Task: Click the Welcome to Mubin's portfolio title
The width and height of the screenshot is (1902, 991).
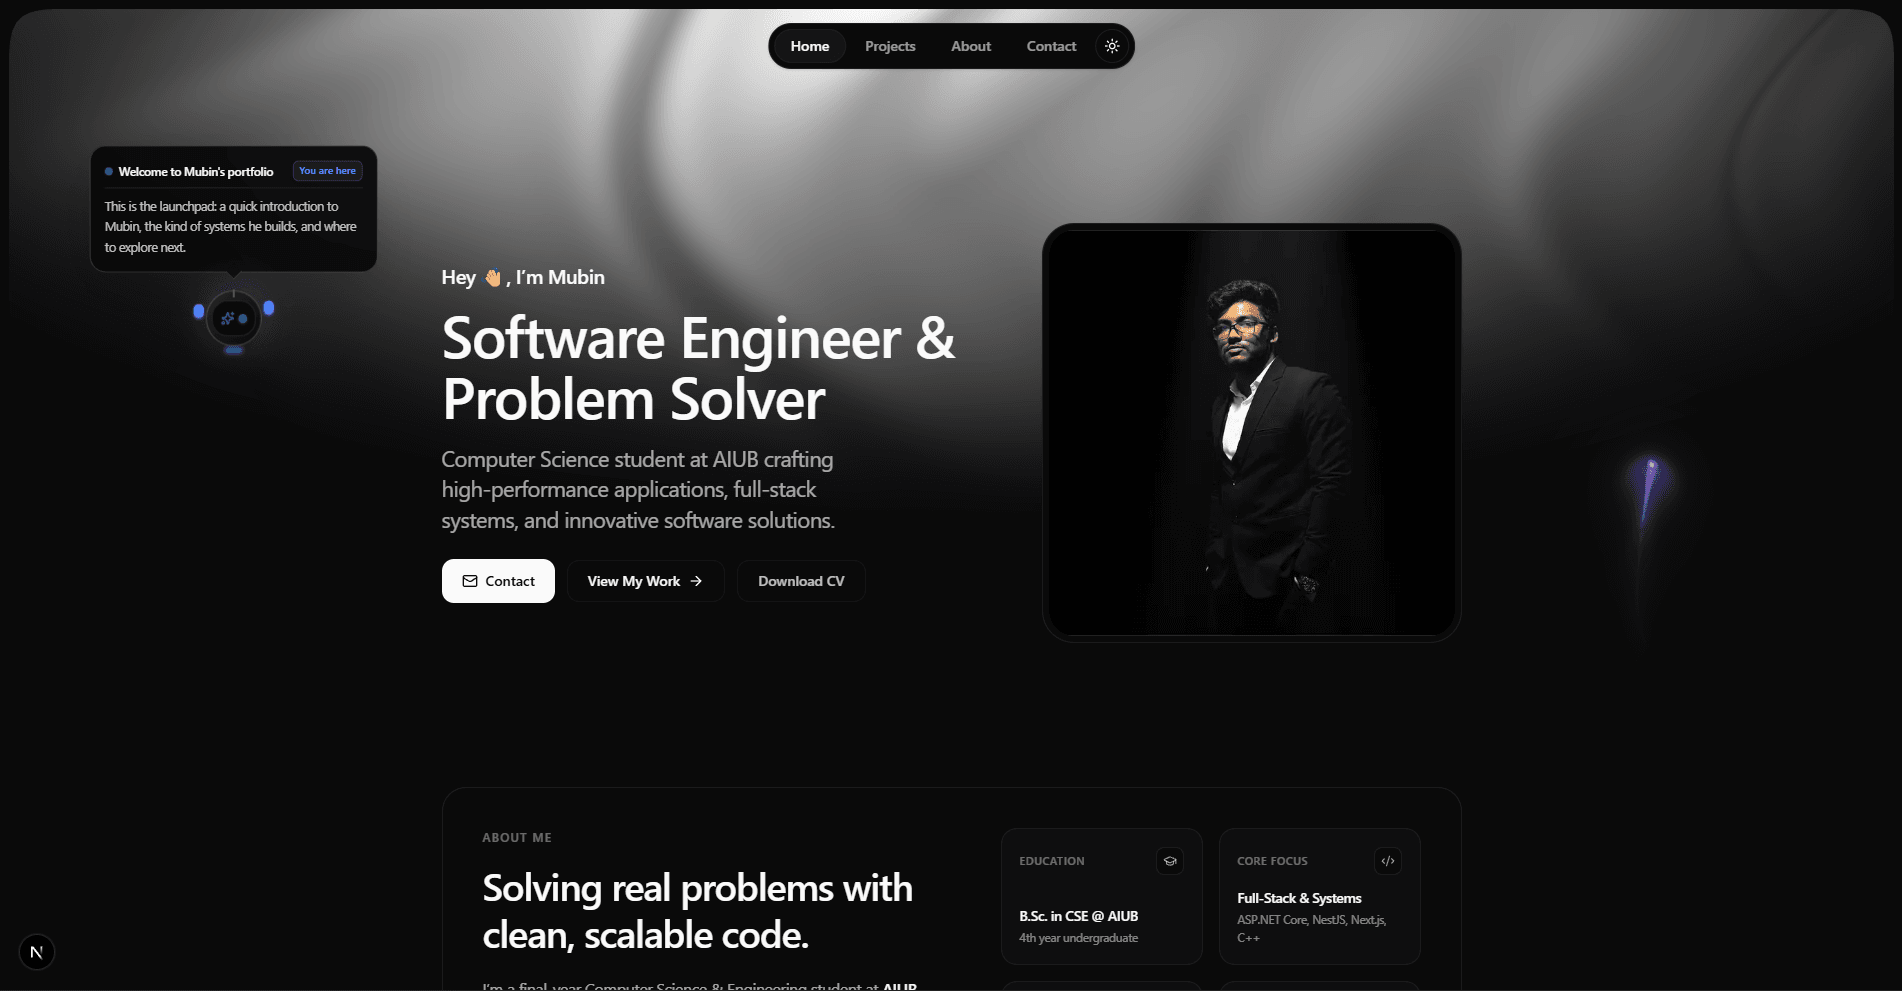Action: tap(196, 172)
